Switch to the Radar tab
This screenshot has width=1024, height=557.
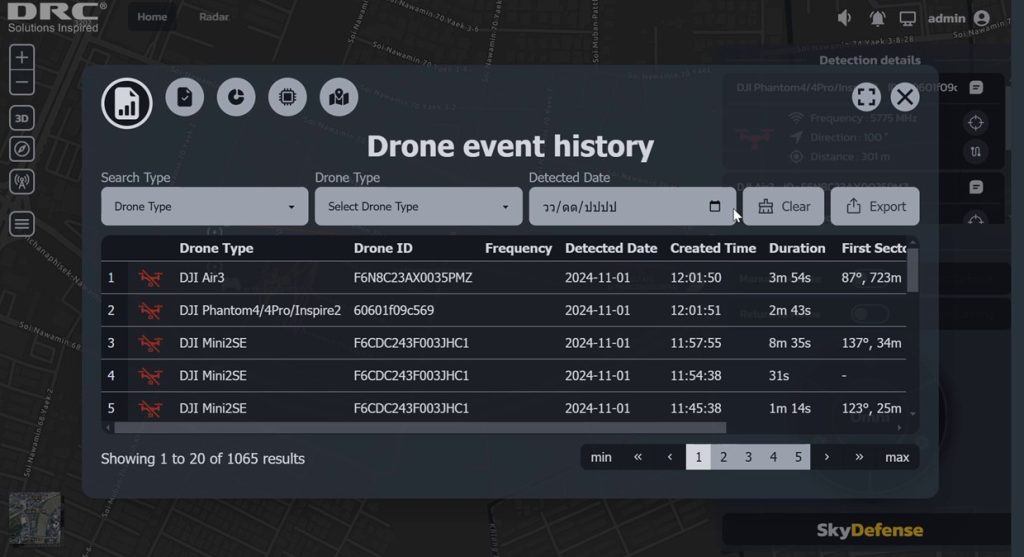pyautogui.click(x=214, y=17)
